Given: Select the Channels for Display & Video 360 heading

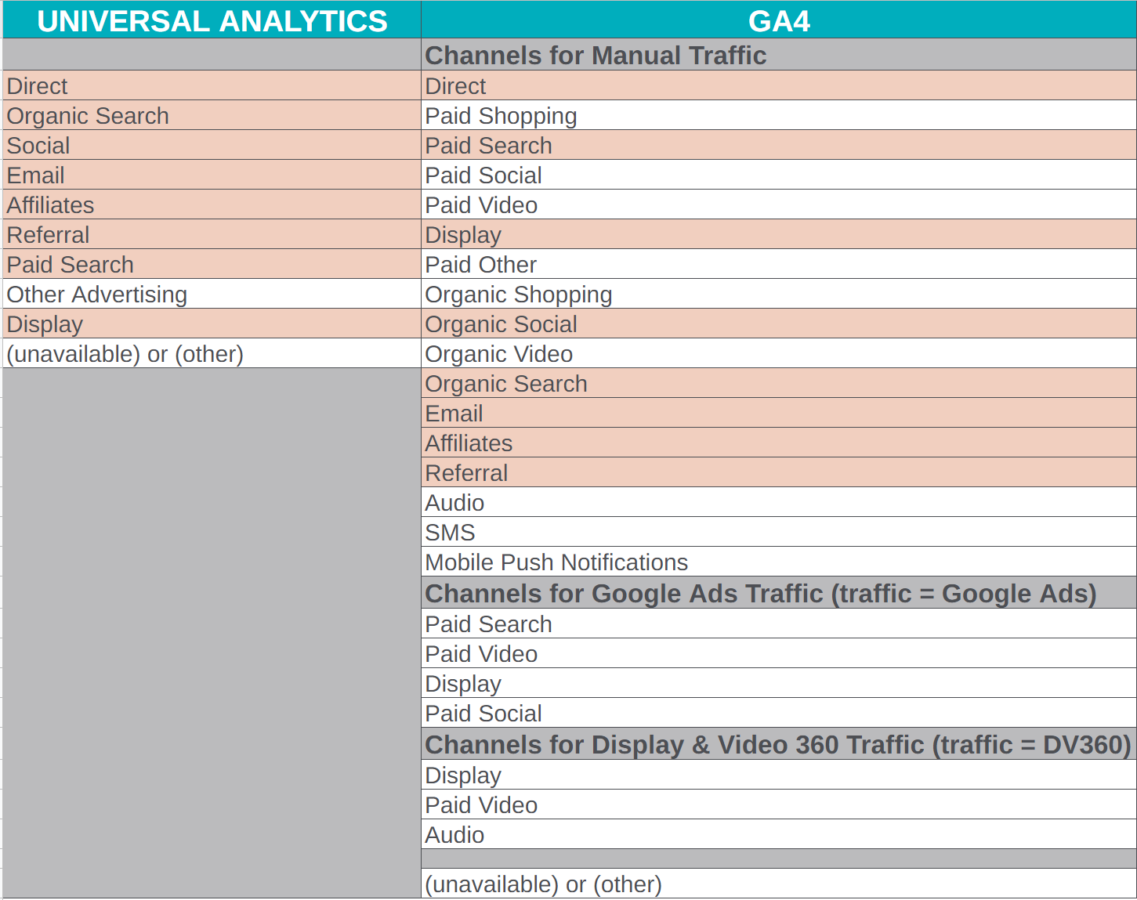Looking at the screenshot, I should (x=777, y=745).
